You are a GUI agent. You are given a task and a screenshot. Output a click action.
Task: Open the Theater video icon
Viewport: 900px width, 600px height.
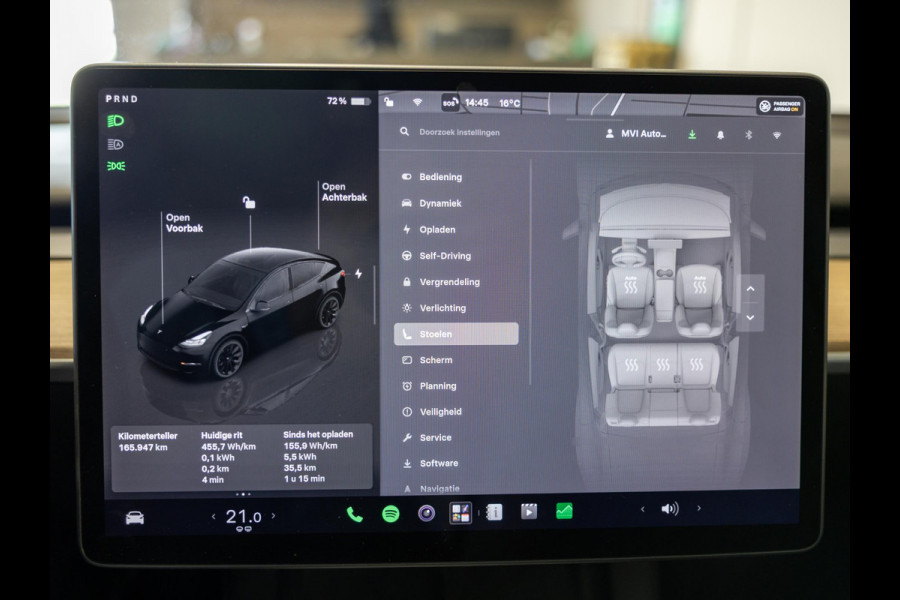(529, 511)
